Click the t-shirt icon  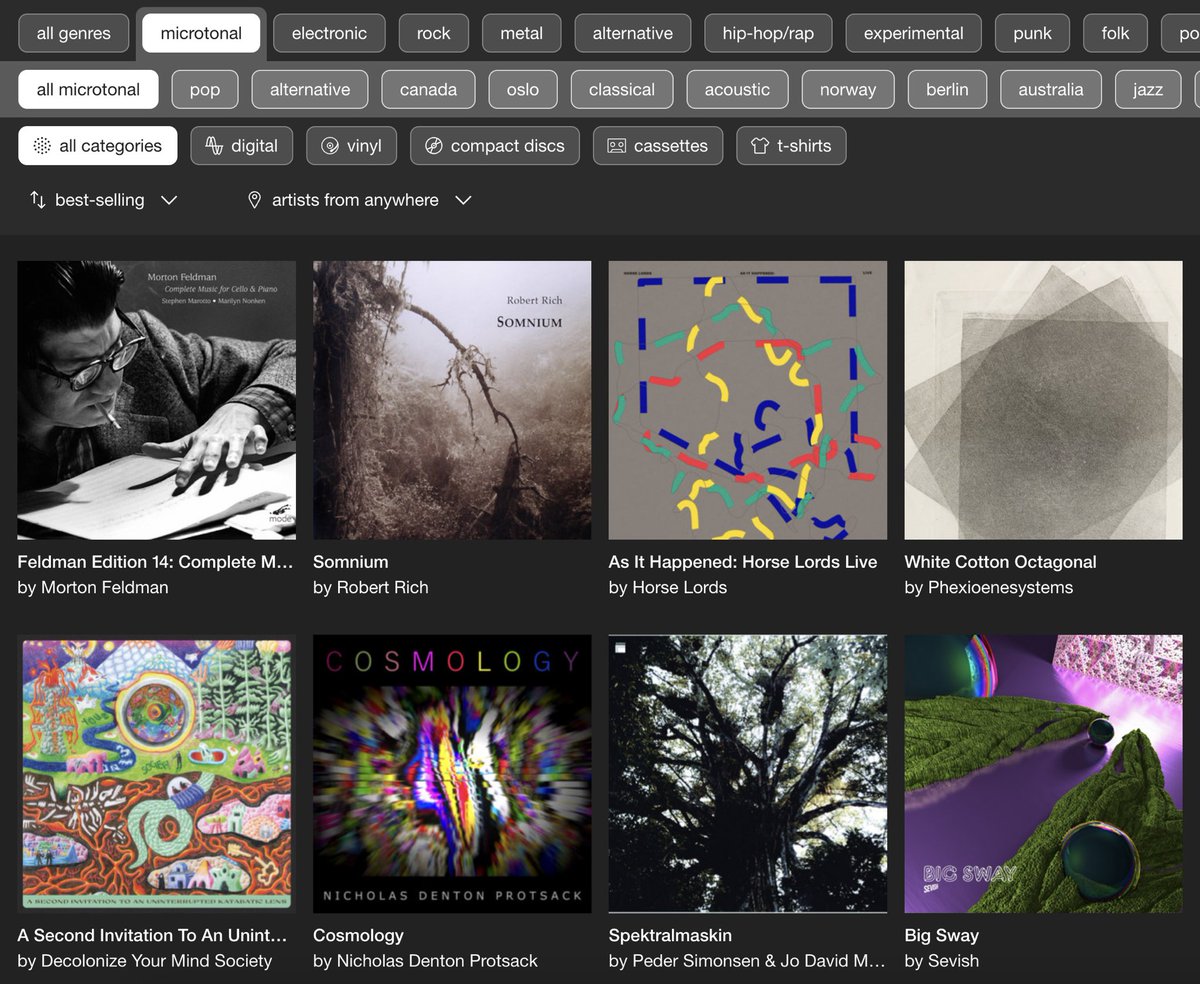click(x=760, y=146)
